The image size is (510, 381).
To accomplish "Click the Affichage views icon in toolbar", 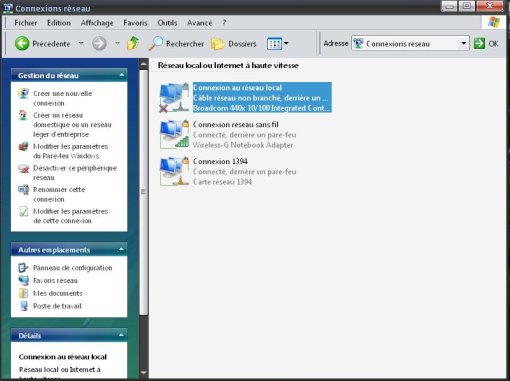I will coord(274,44).
